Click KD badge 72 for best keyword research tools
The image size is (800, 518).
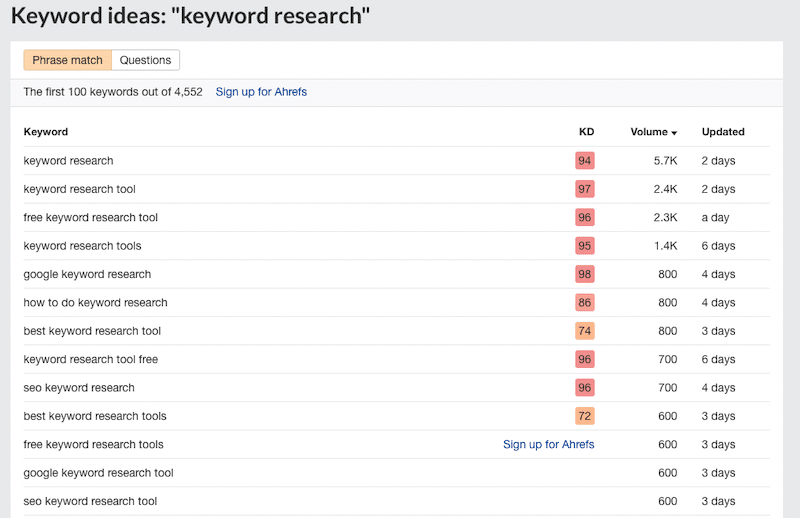(x=585, y=416)
